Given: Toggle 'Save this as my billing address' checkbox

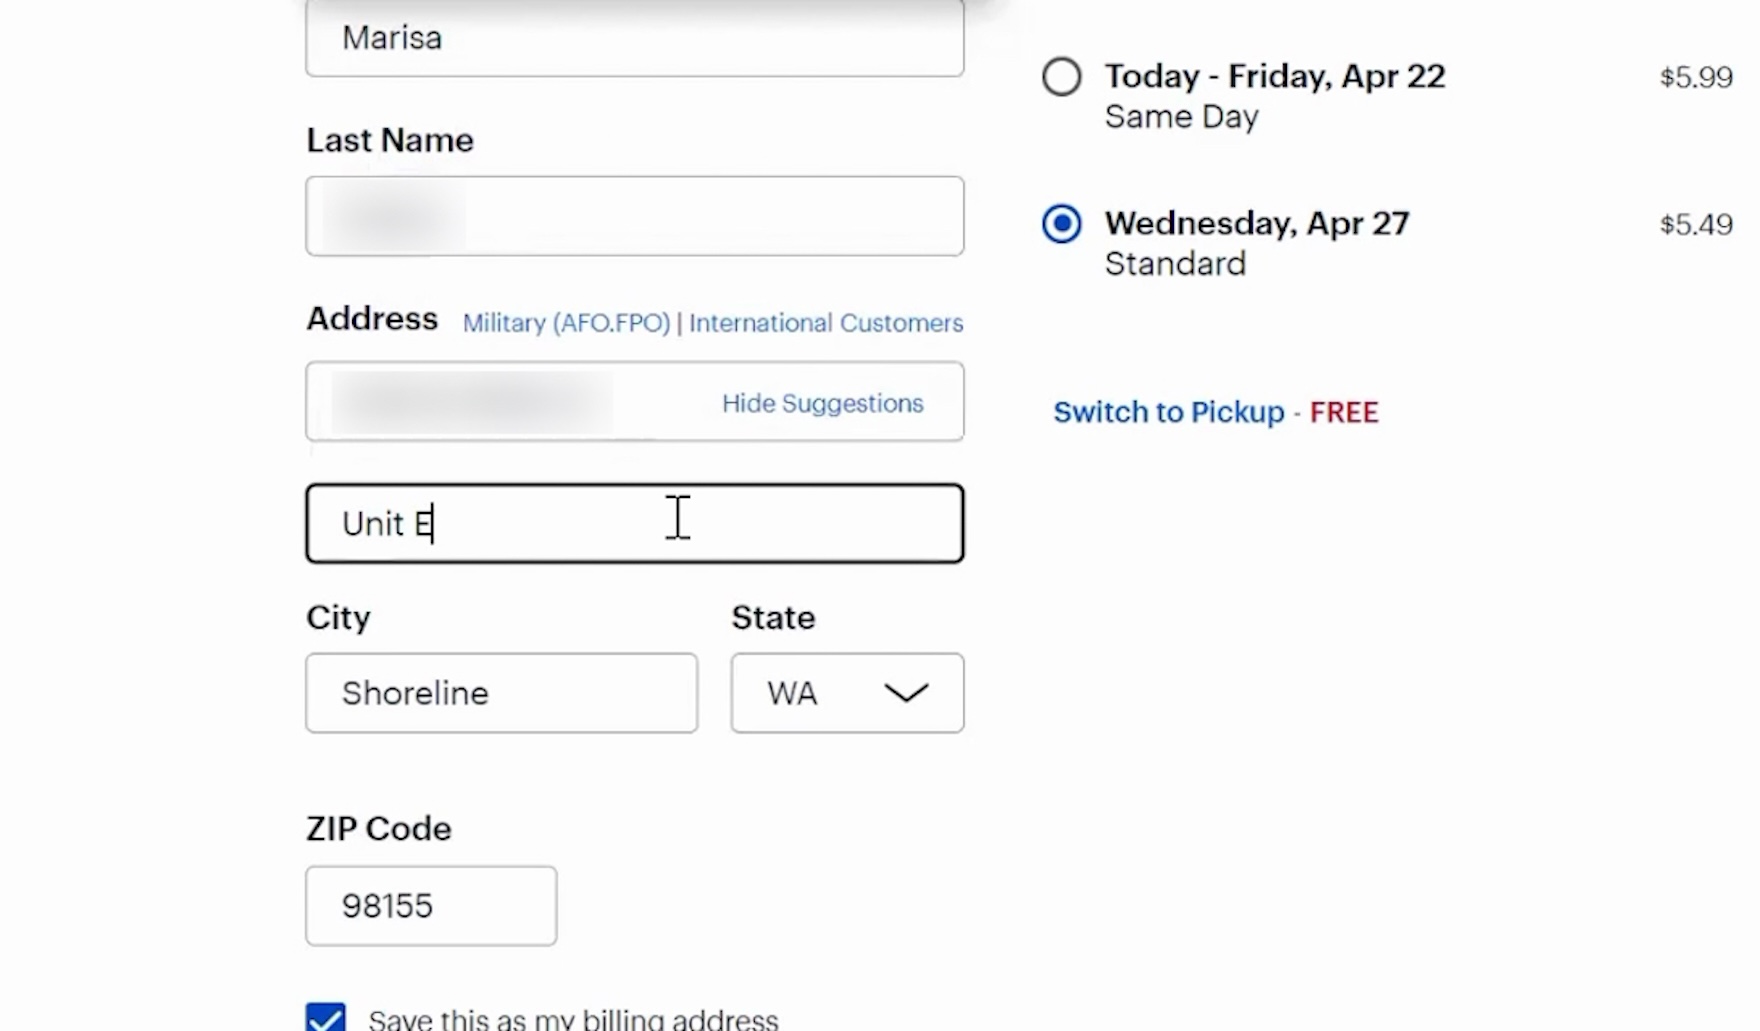Looking at the screenshot, I should pyautogui.click(x=326, y=1018).
